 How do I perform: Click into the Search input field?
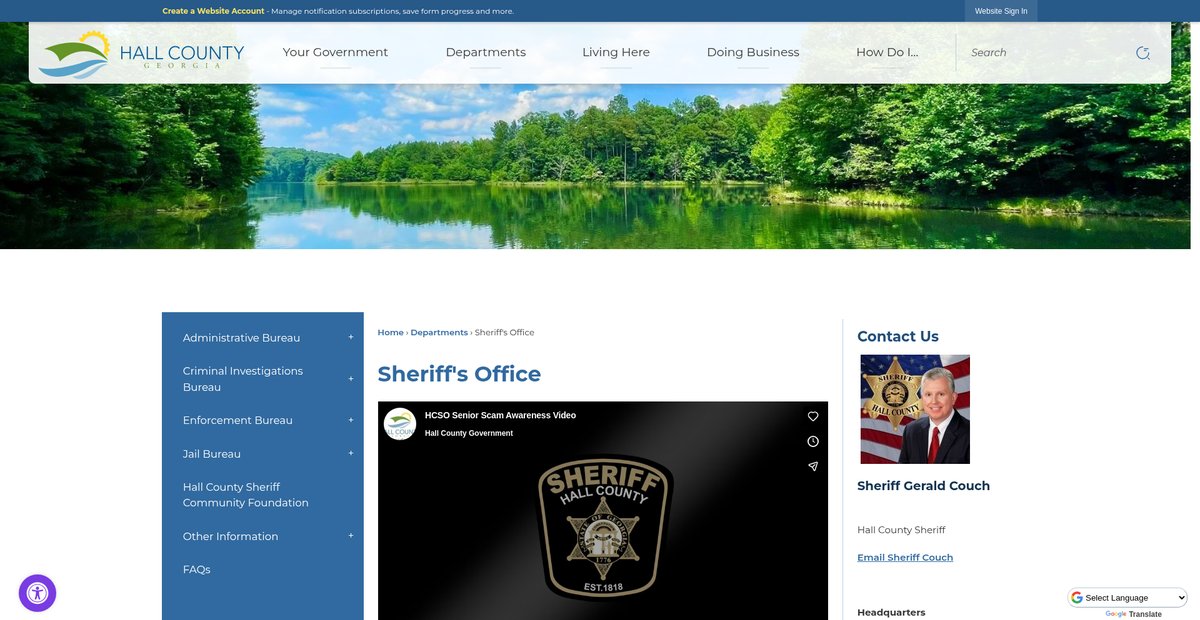tap(1045, 53)
